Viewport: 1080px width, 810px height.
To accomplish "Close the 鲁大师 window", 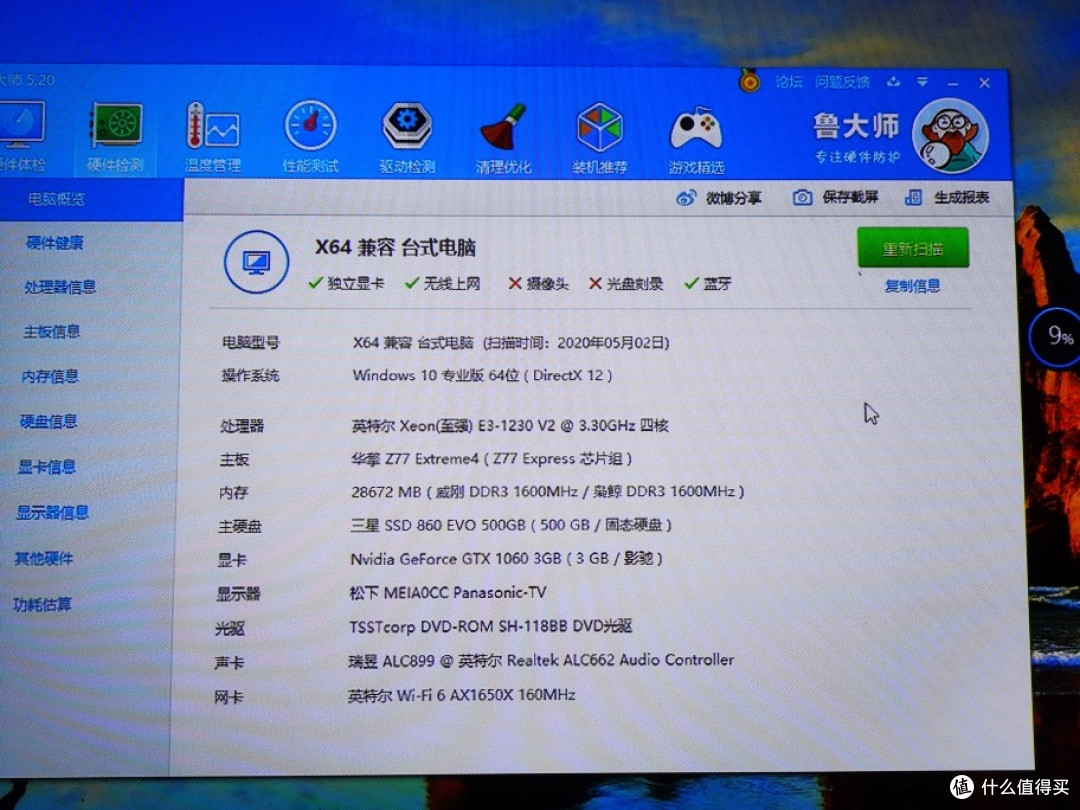I will [x=985, y=83].
